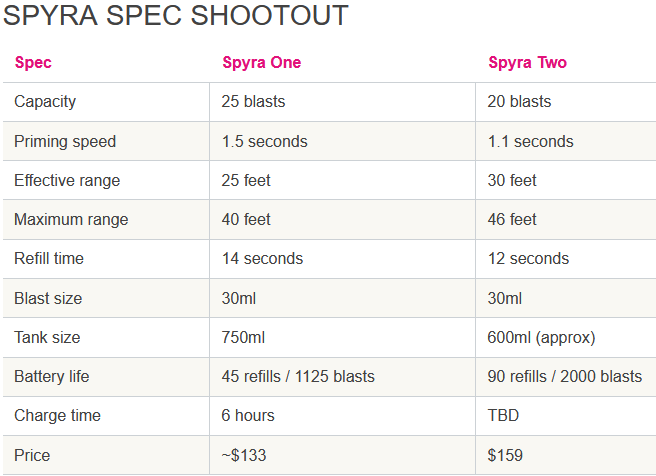Click the 600ml (approx) cell
The width and height of the screenshot is (656, 476).
(x=541, y=337)
